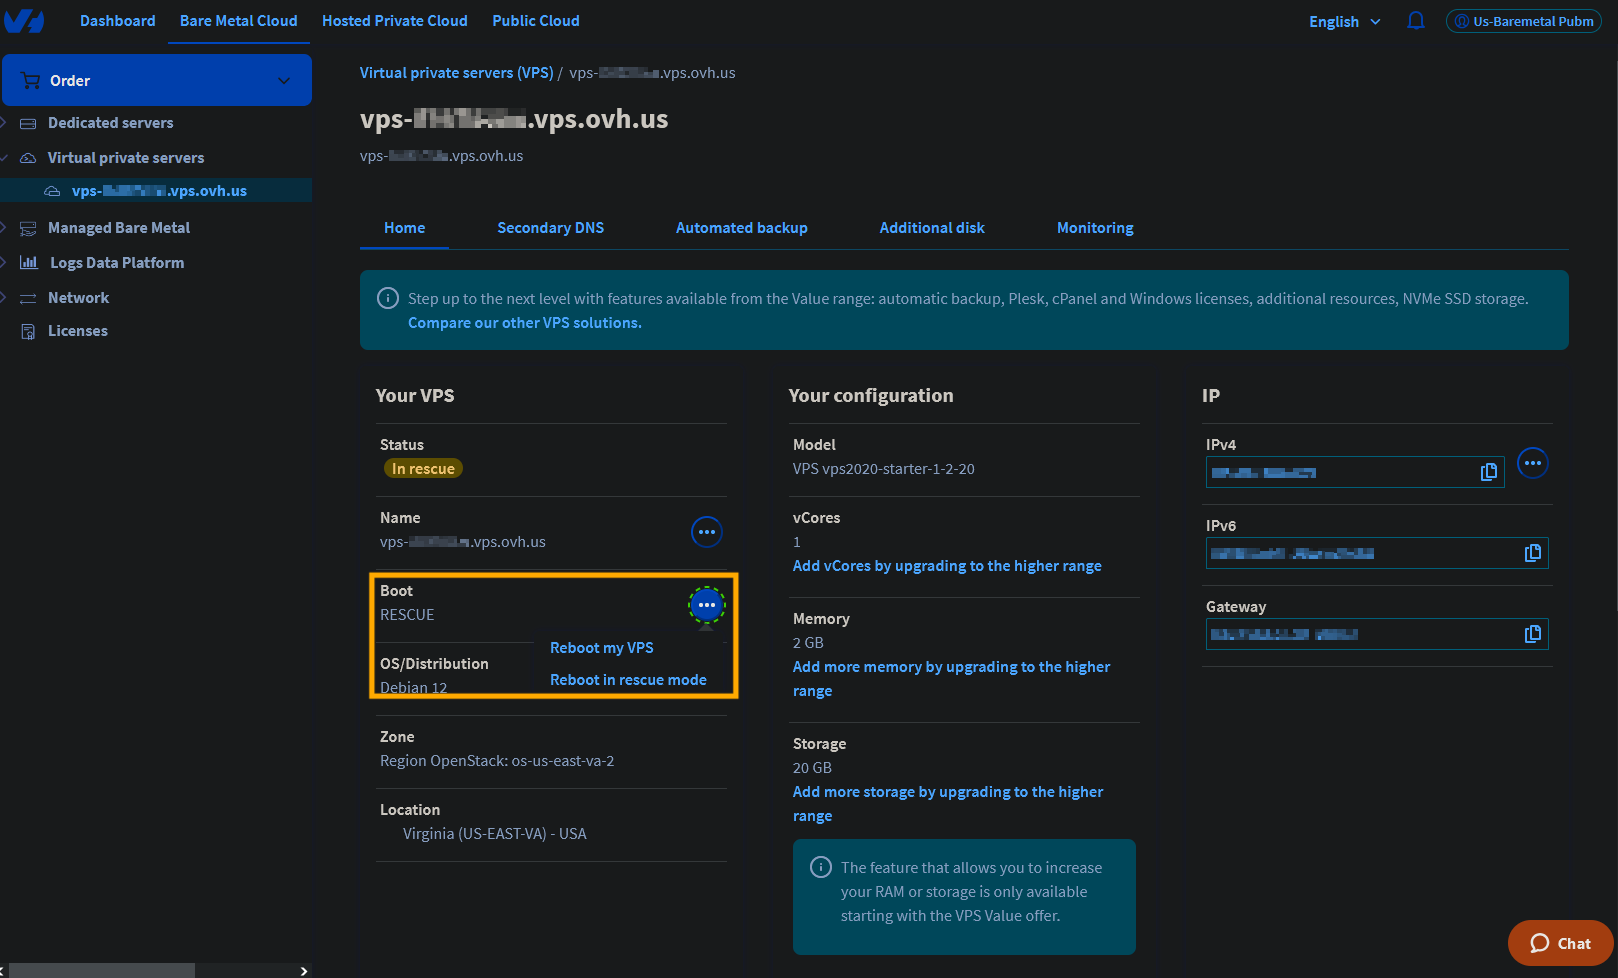Click the In rescue status badge
The image size is (1618, 978).
tap(423, 469)
